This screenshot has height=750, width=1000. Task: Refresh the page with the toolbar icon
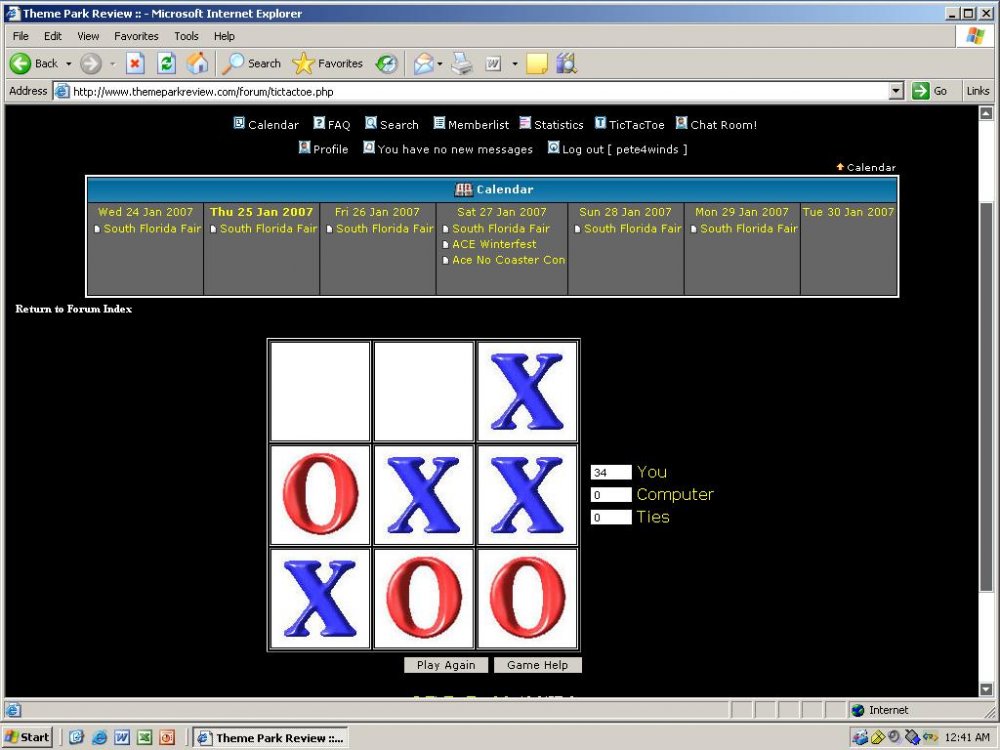point(166,63)
